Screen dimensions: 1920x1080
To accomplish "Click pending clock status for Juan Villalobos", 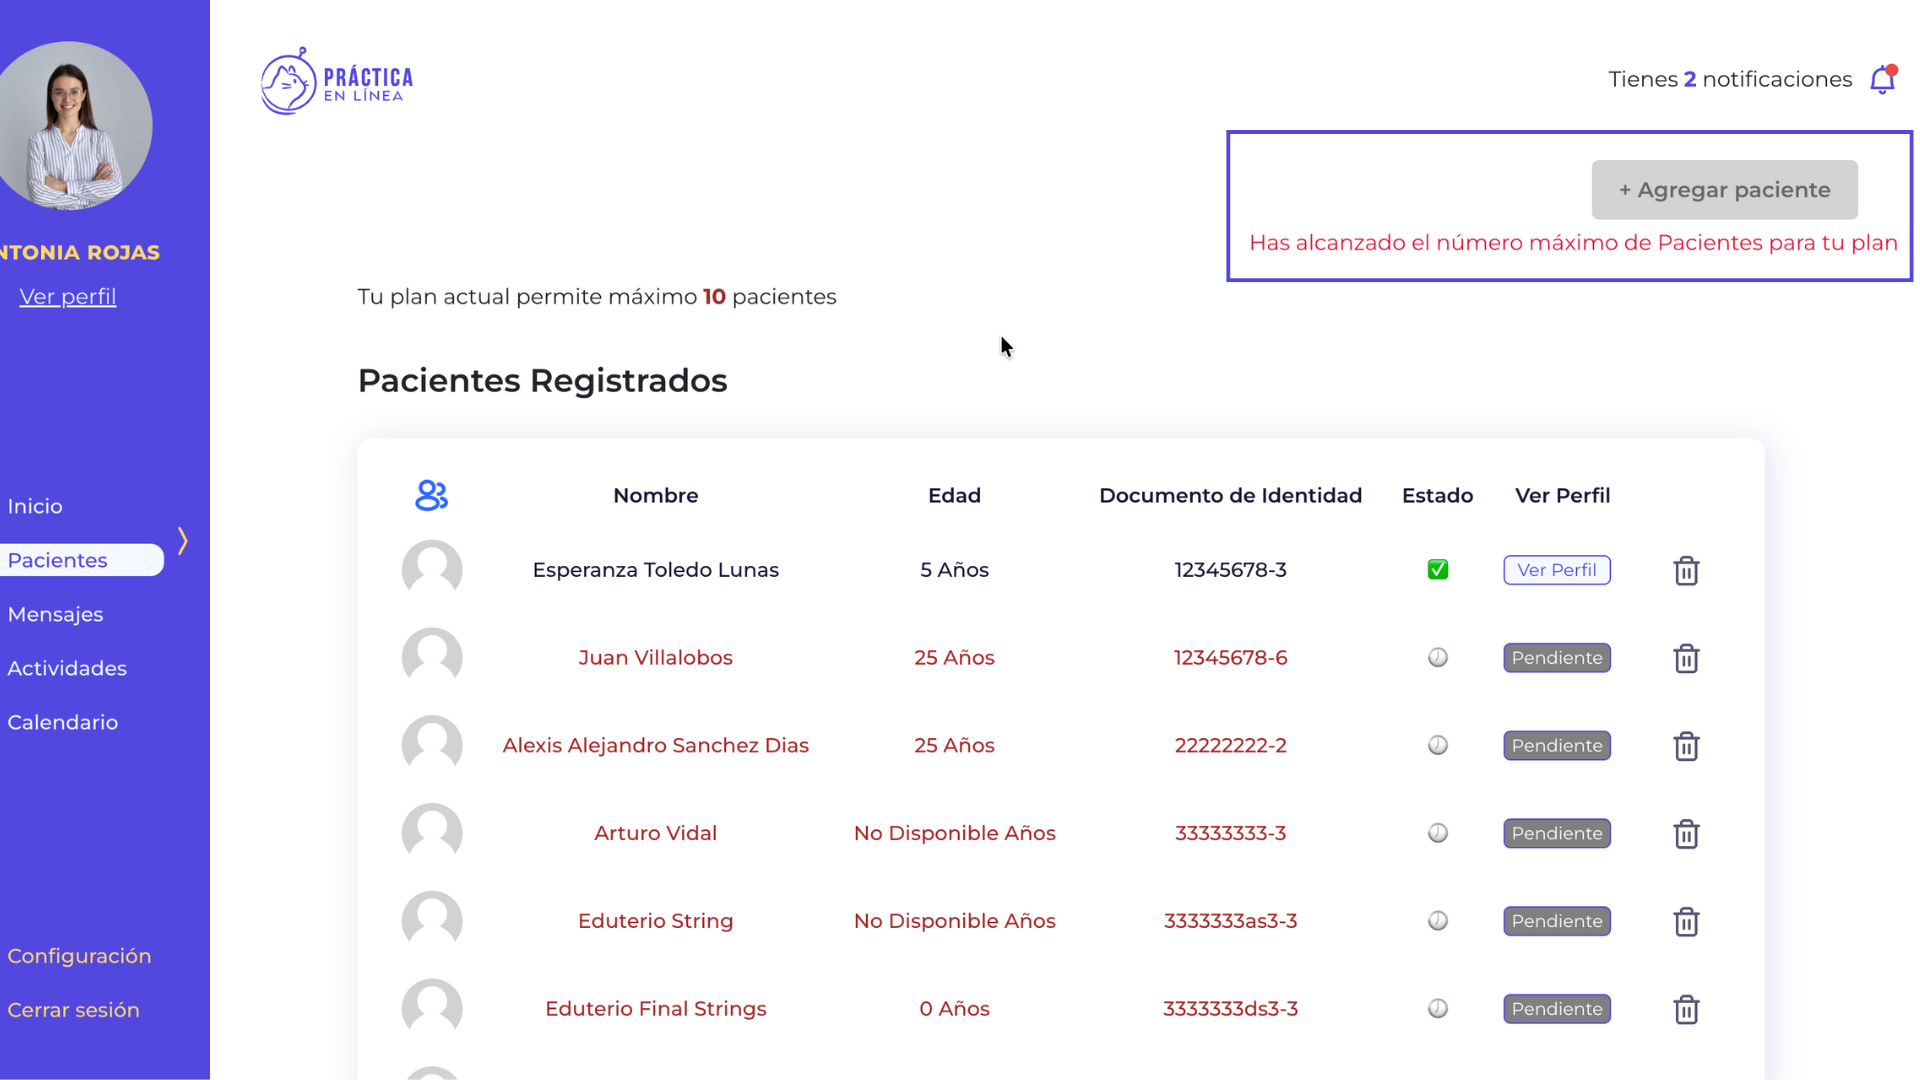I will tap(1437, 658).
